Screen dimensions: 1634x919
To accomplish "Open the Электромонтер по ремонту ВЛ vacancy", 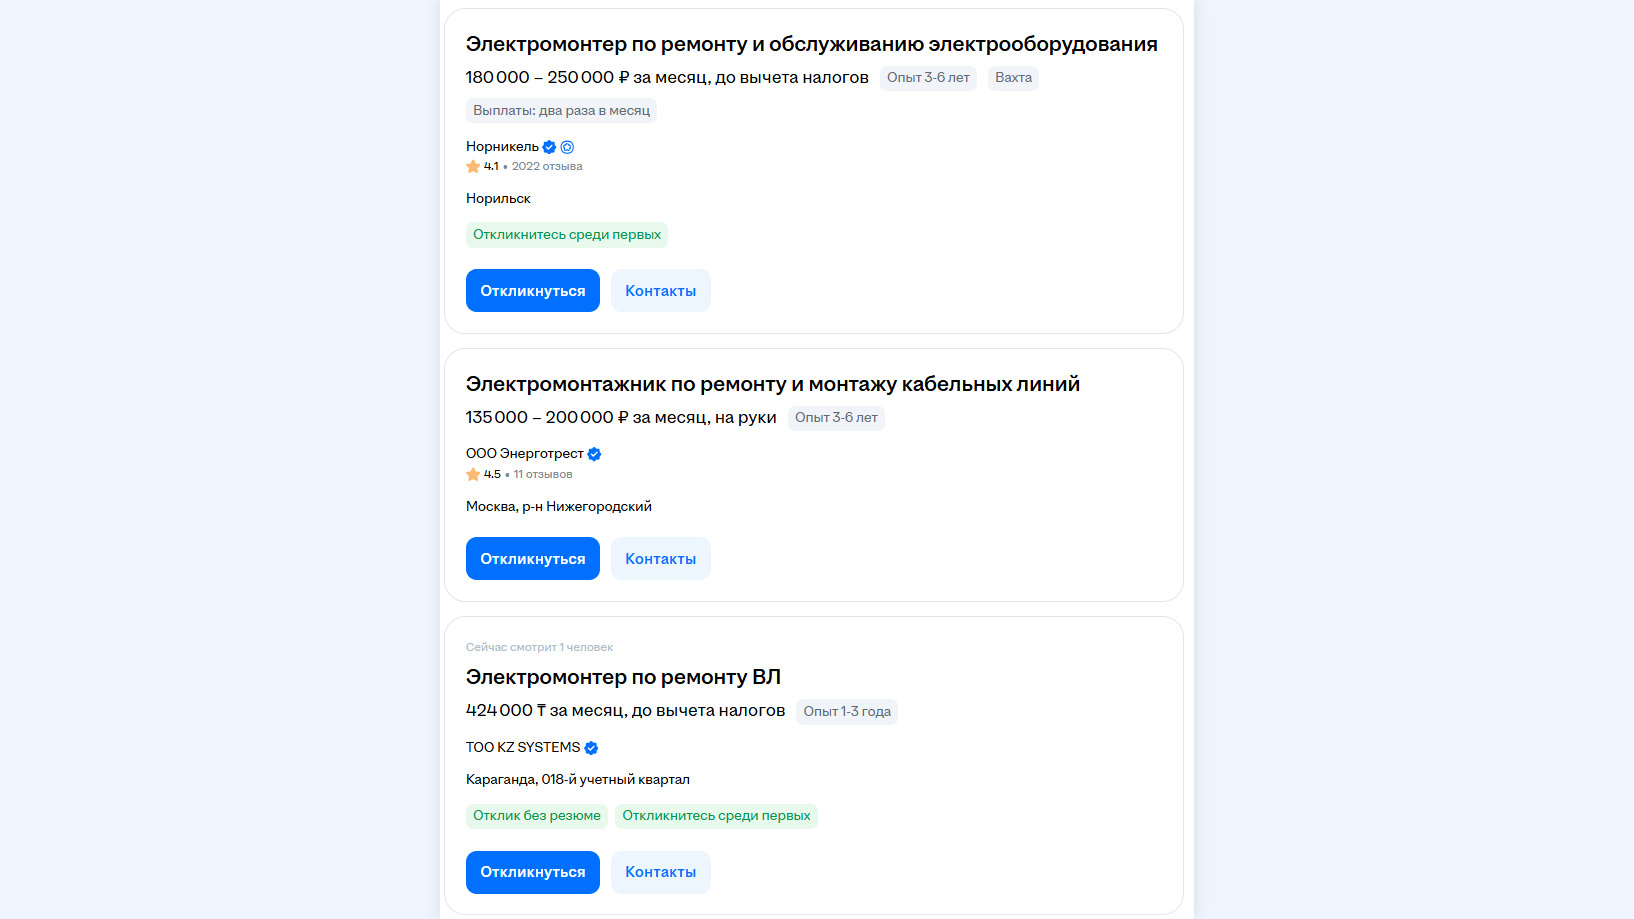I will 623,677.
